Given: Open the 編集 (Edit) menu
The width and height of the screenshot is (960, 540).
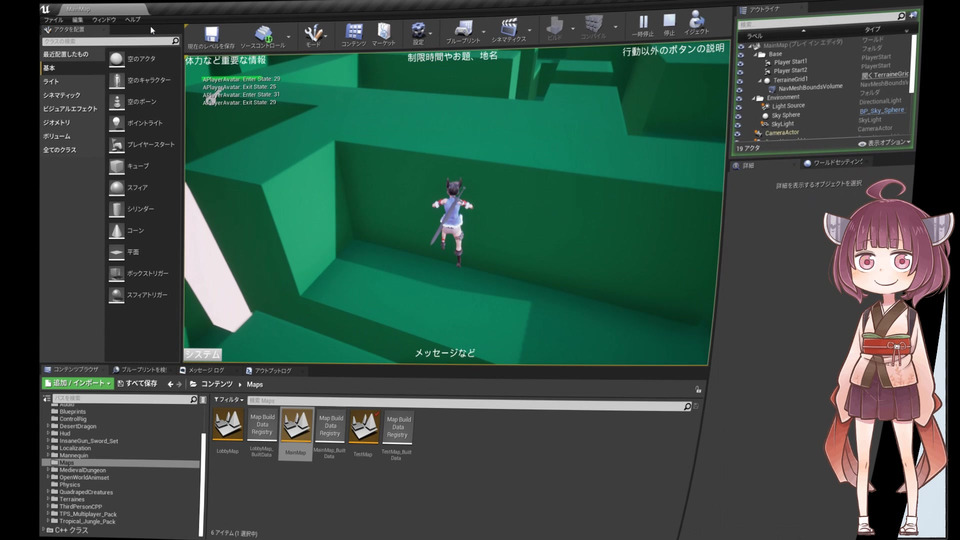Looking at the screenshot, I should [77, 20].
